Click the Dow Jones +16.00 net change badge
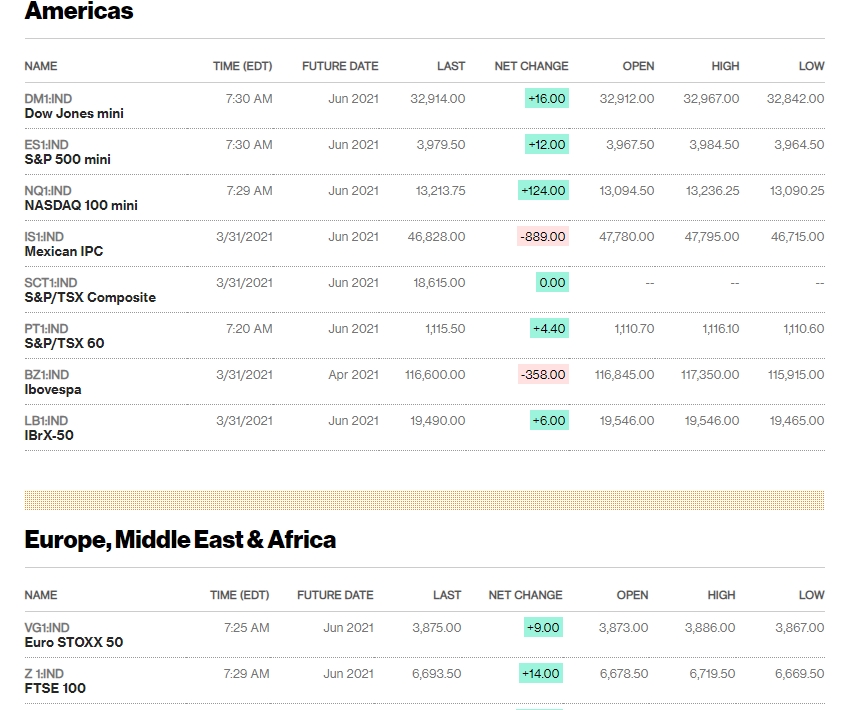 pyautogui.click(x=546, y=99)
